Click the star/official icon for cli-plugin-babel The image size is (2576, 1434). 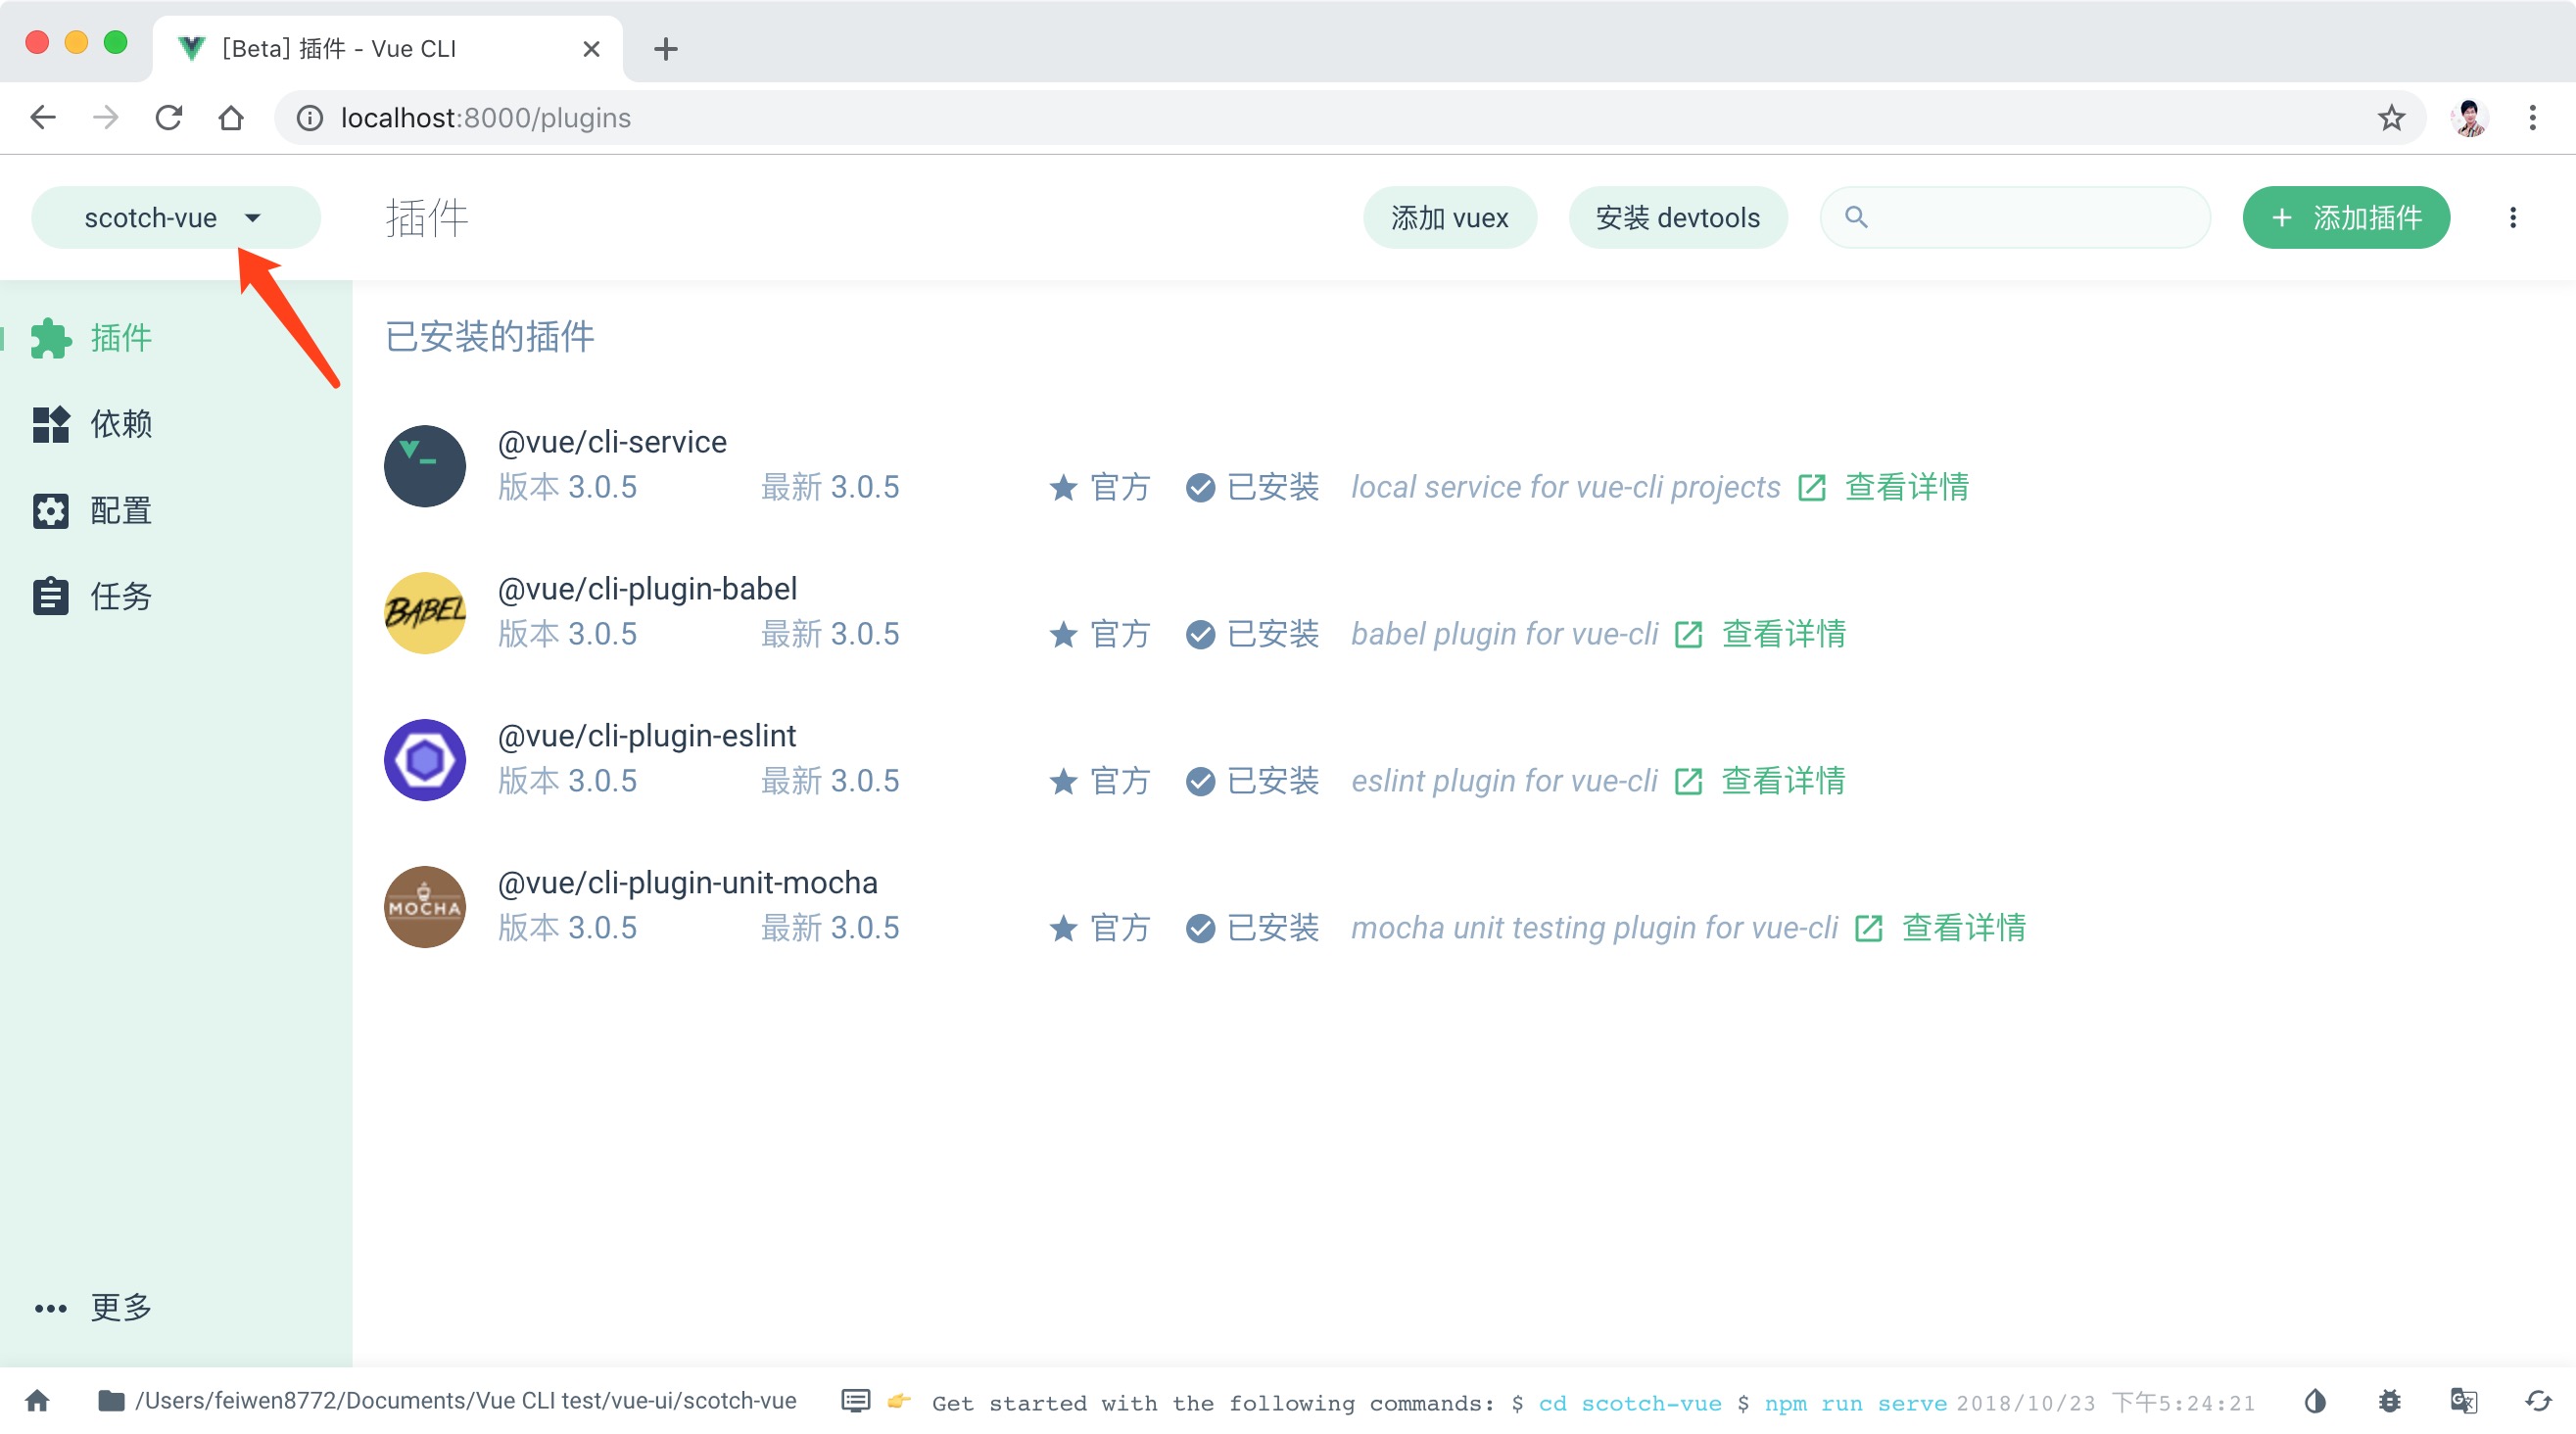tap(1061, 634)
